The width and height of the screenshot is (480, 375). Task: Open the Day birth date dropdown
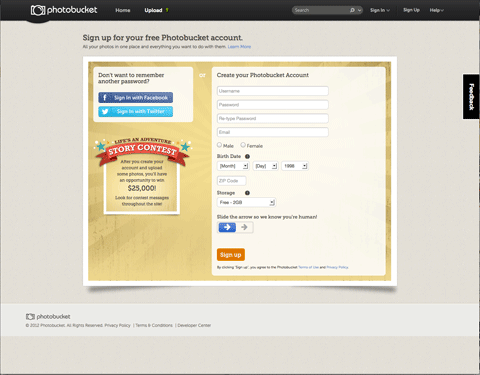266,166
